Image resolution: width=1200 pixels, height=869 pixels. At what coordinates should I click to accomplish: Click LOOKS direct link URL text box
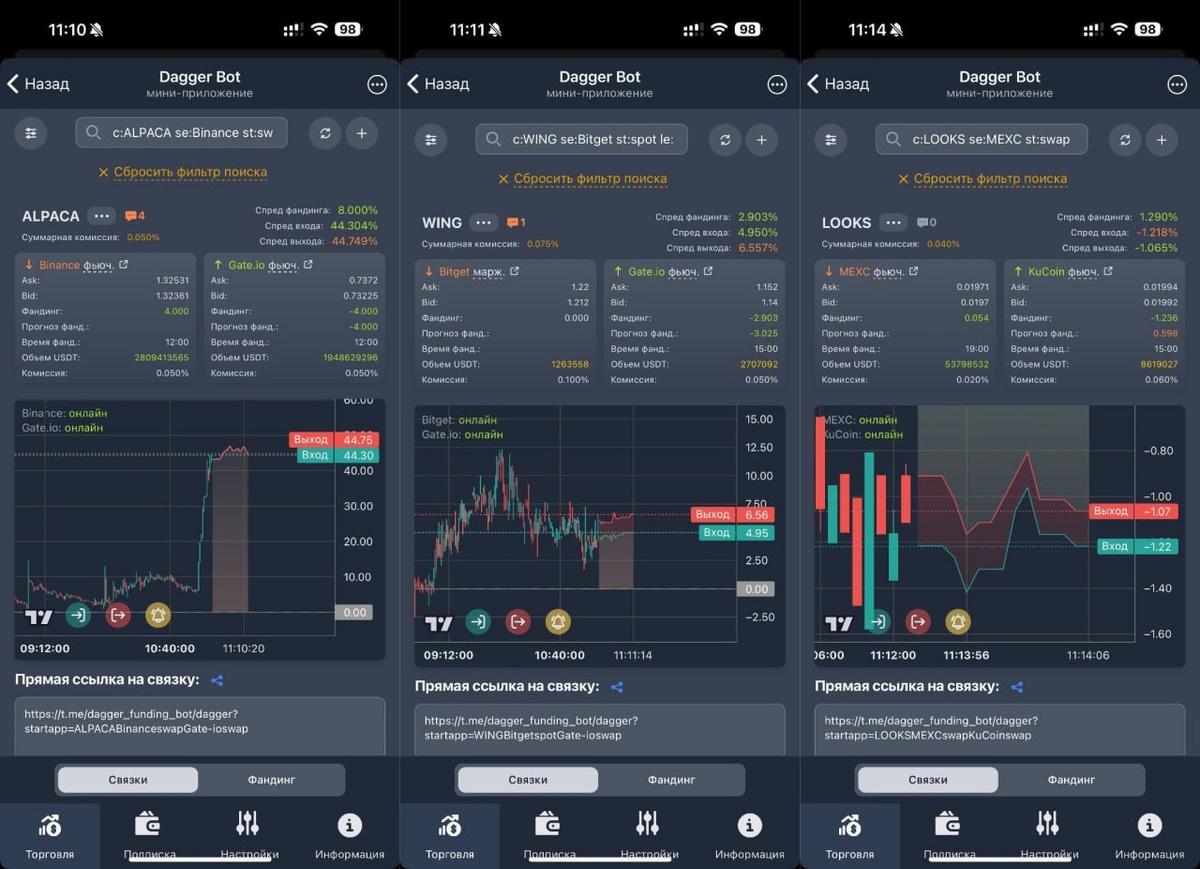1000,731
